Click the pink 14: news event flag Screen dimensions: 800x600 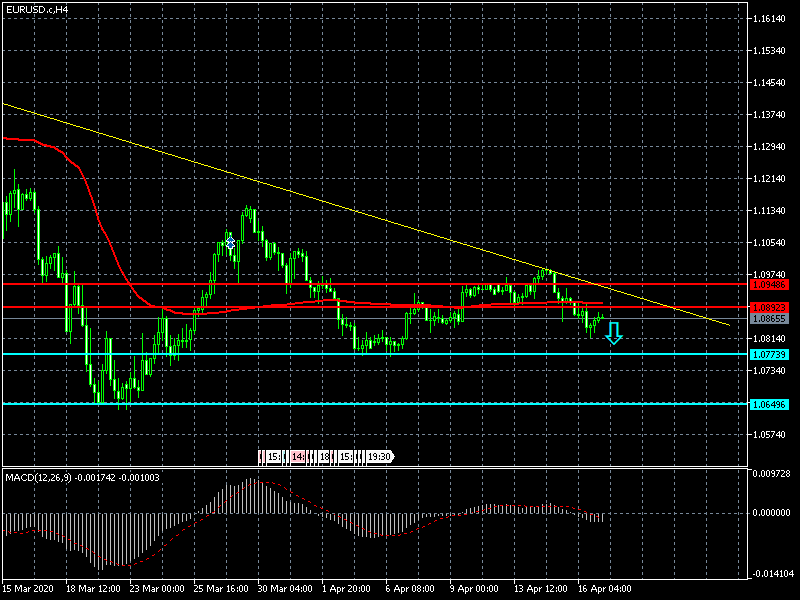coord(298,456)
